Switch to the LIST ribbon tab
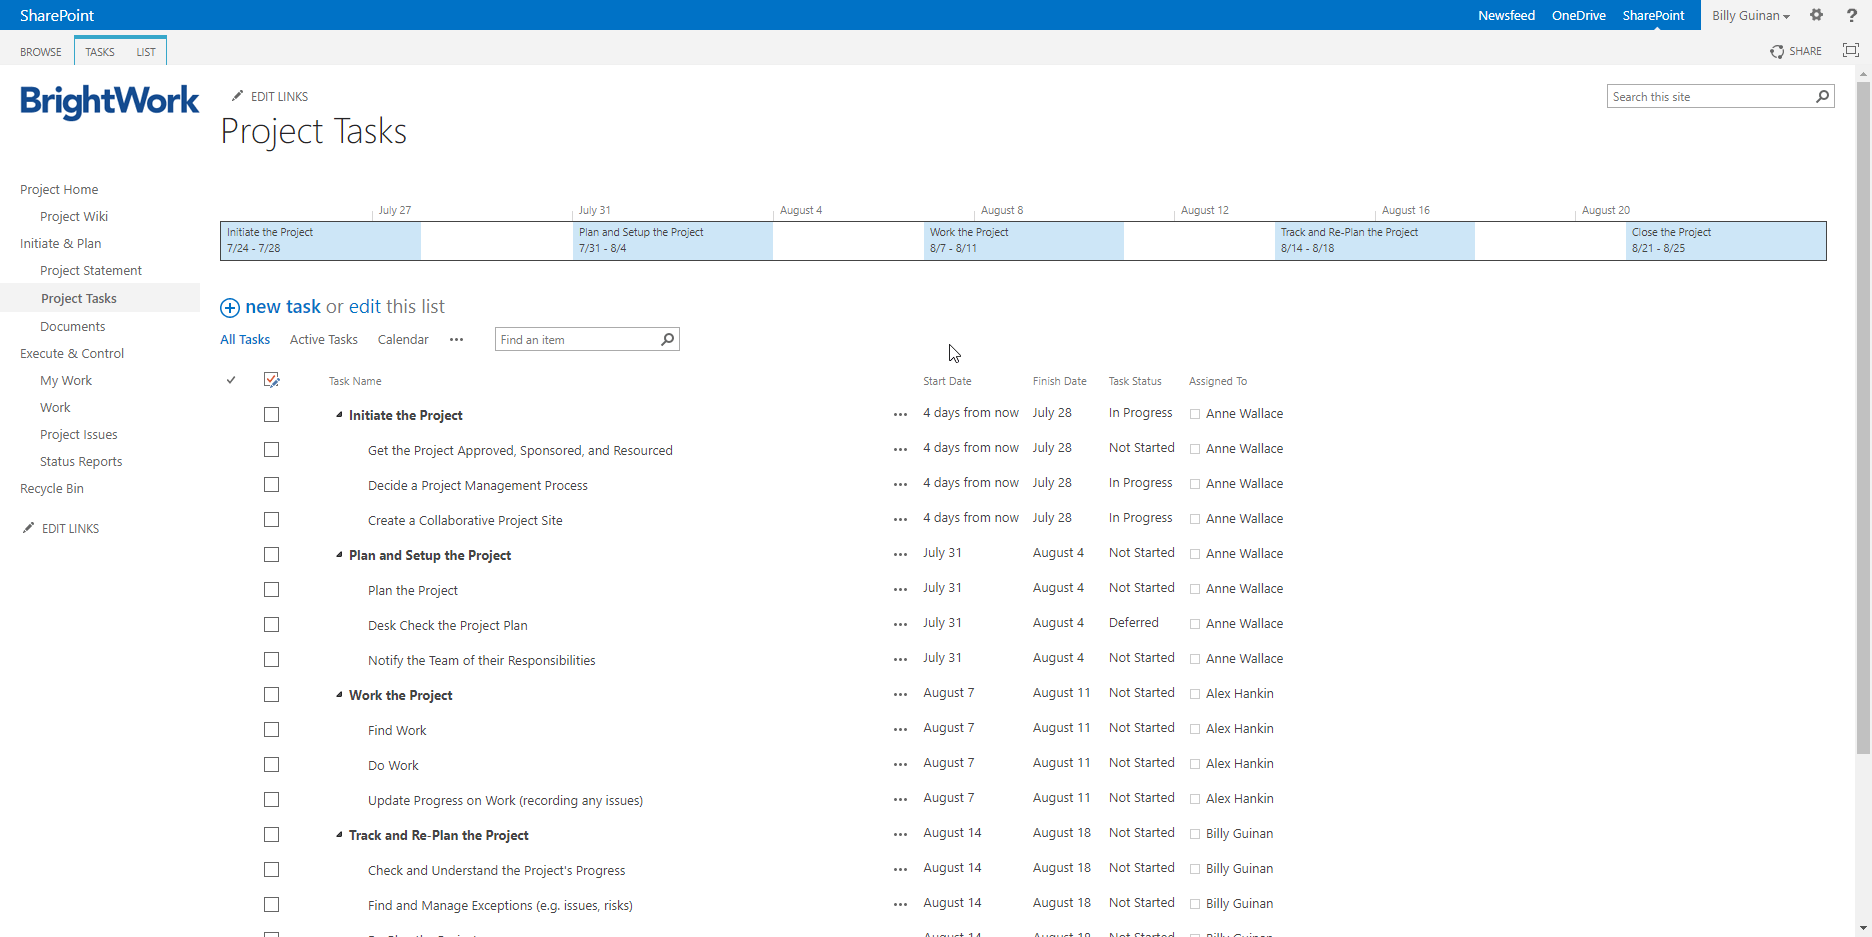Image resolution: width=1872 pixels, height=937 pixels. tap(145, 51)
